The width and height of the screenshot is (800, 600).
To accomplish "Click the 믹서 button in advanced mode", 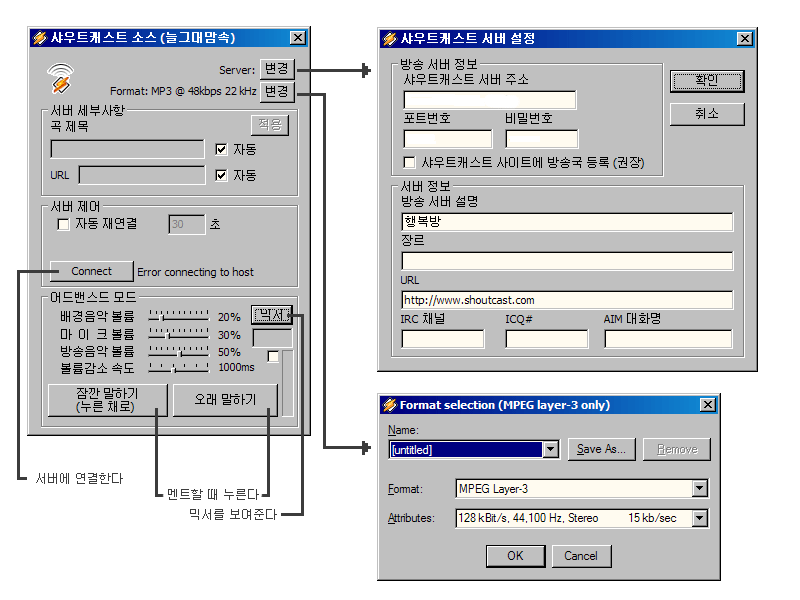I will pyautogui.click(x=272, y=315).
